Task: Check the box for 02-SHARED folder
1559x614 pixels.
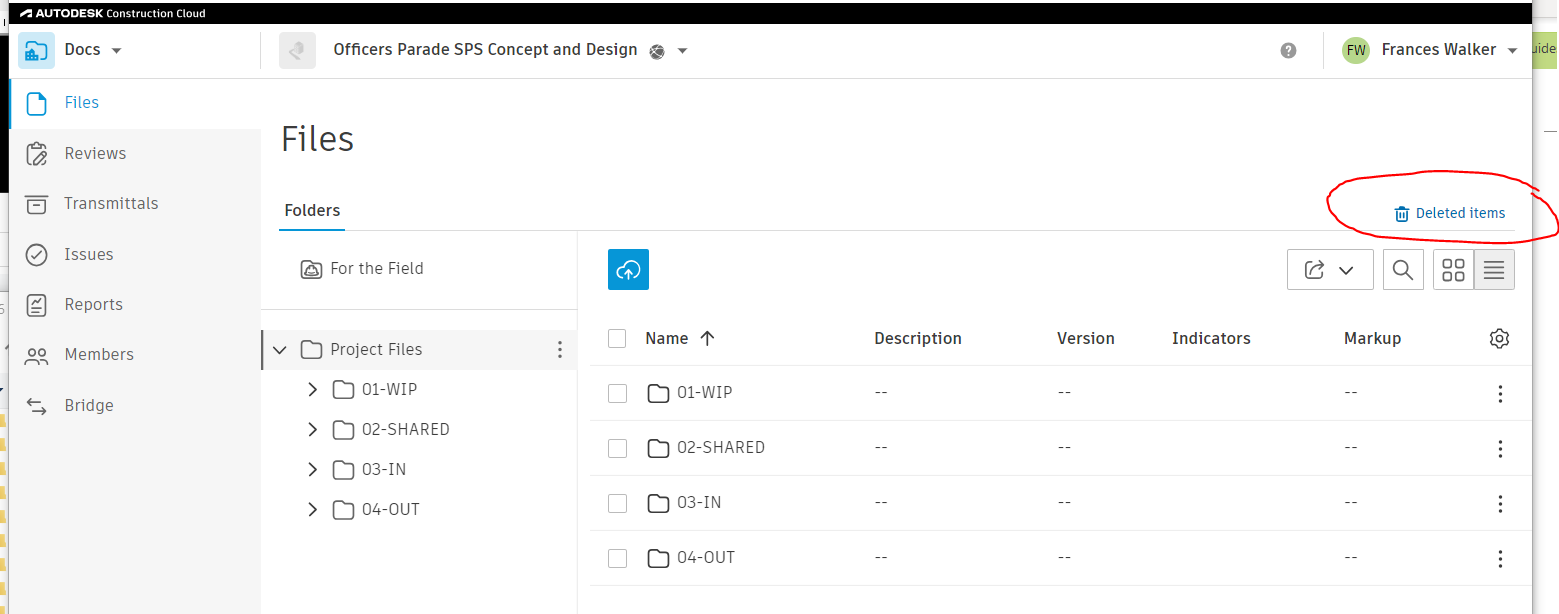Action: pos(617,449)
